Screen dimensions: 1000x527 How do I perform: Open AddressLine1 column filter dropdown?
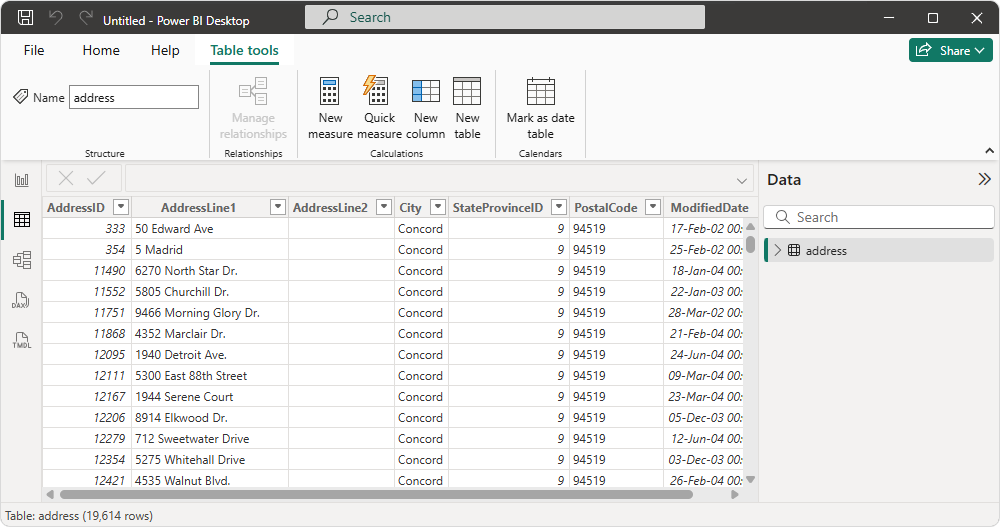click(x=277, y=207)
